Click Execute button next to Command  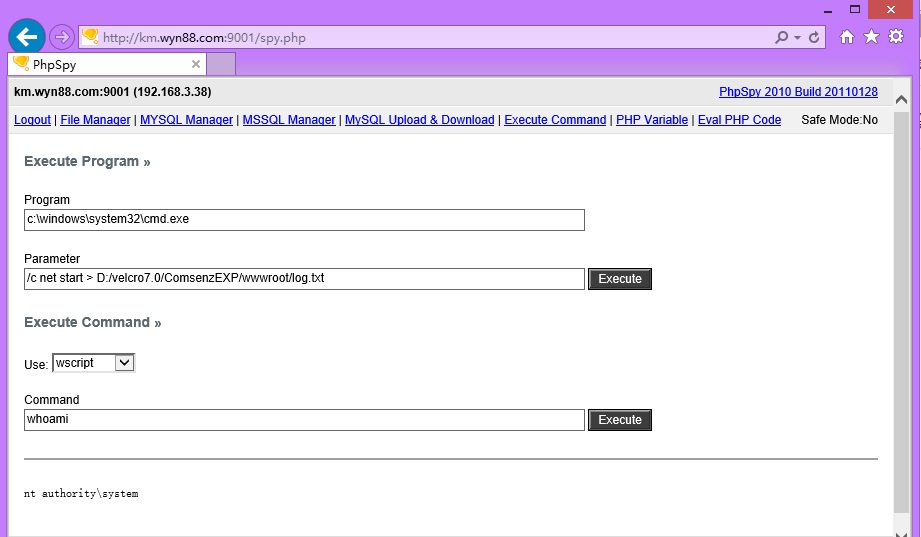coord(620,419)
